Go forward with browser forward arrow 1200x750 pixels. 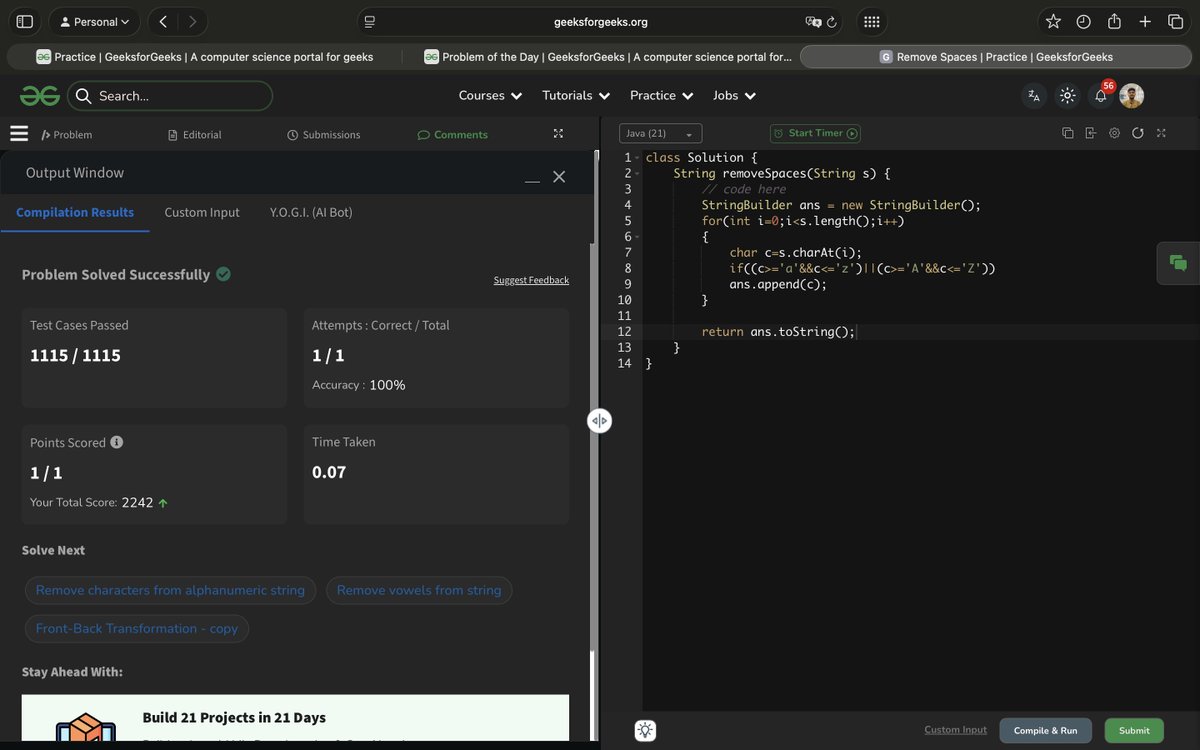click(x=192, y=21)
